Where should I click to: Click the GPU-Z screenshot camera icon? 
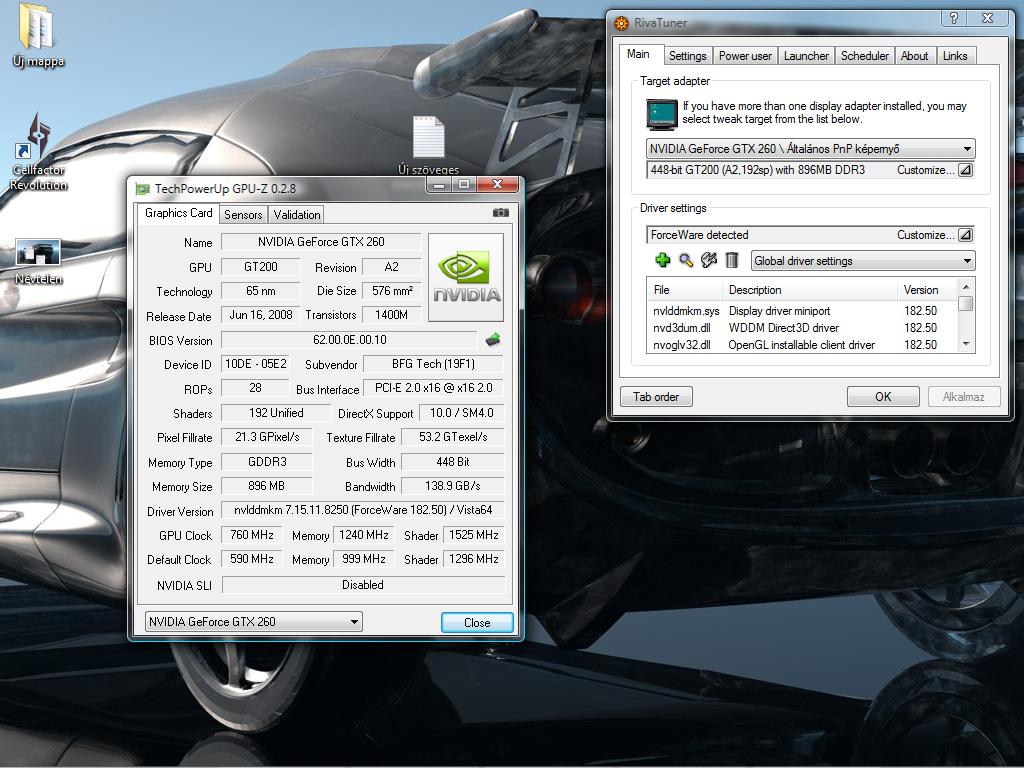coord(500,212)
